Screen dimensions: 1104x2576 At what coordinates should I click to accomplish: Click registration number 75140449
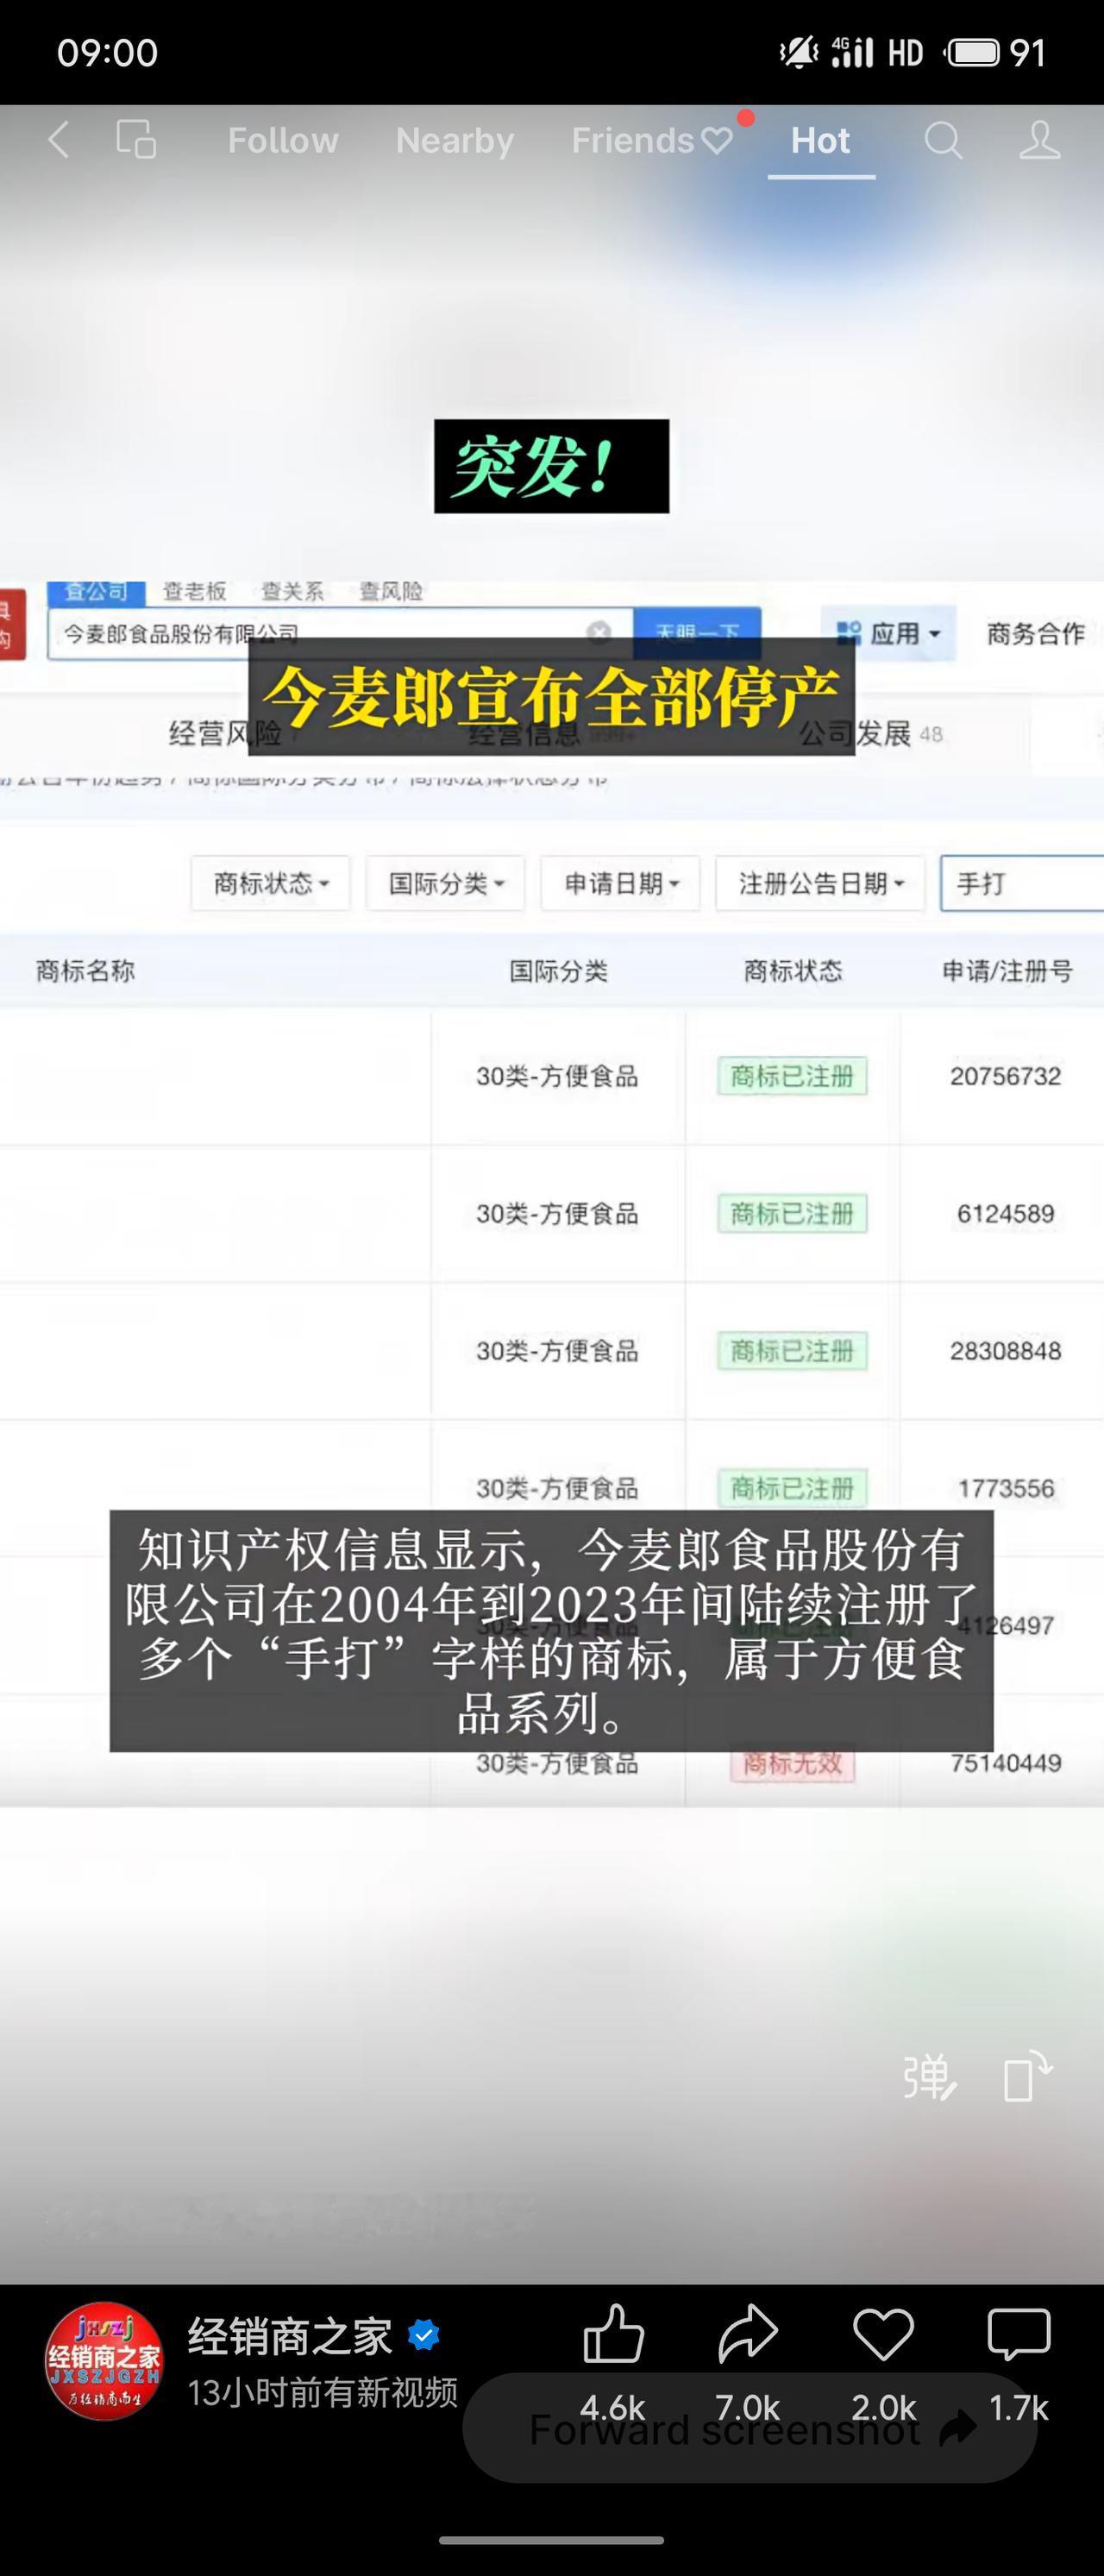(x=1005, y=1762)
